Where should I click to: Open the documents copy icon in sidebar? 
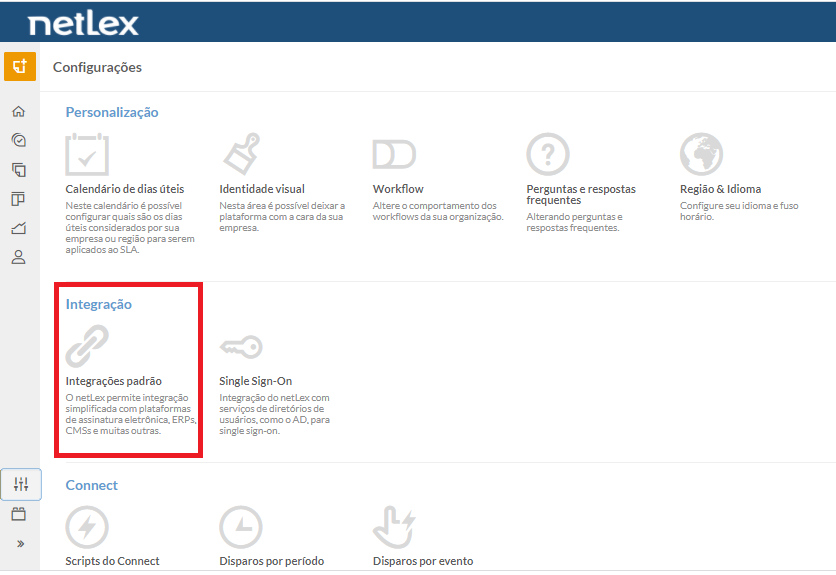[x=19, y=170]
